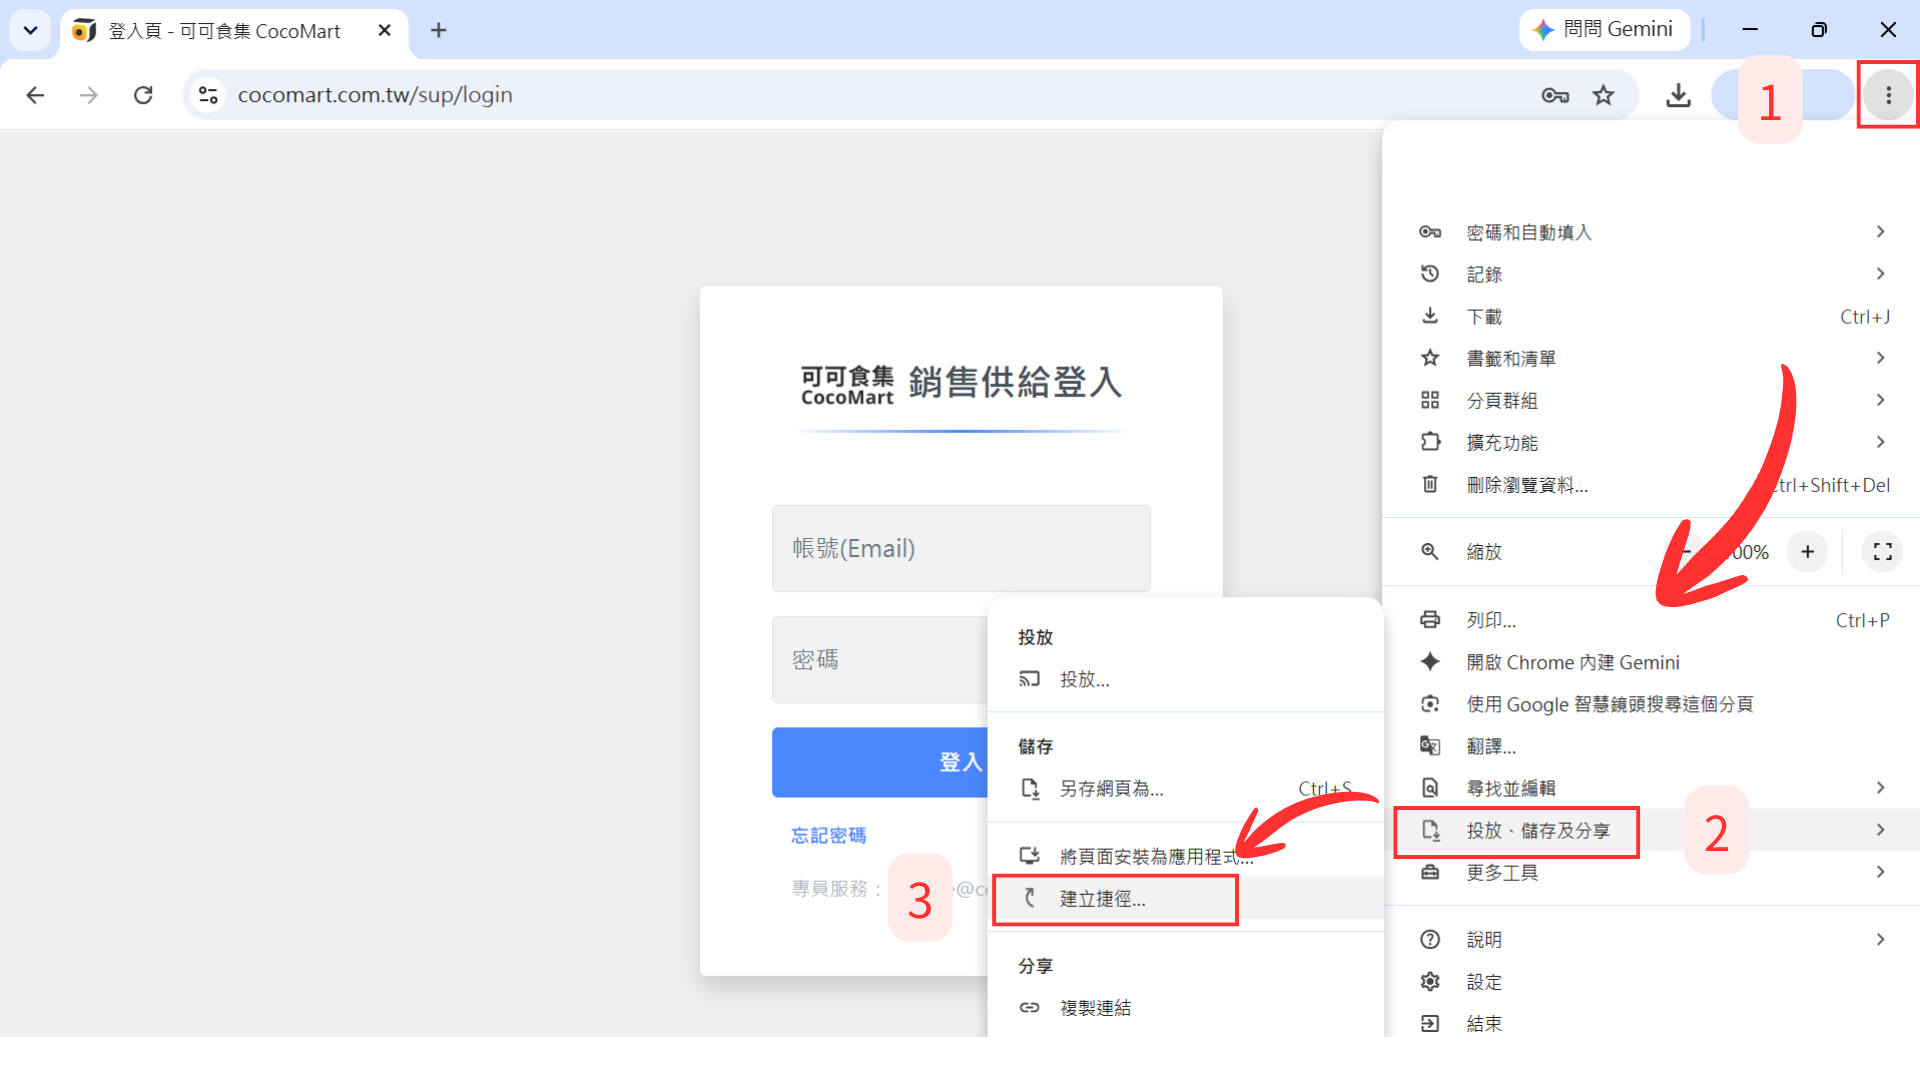Open Passwords and autofill submenu
Image resolution: width=1920 pixels, height=1080 pixels.
1650,232
